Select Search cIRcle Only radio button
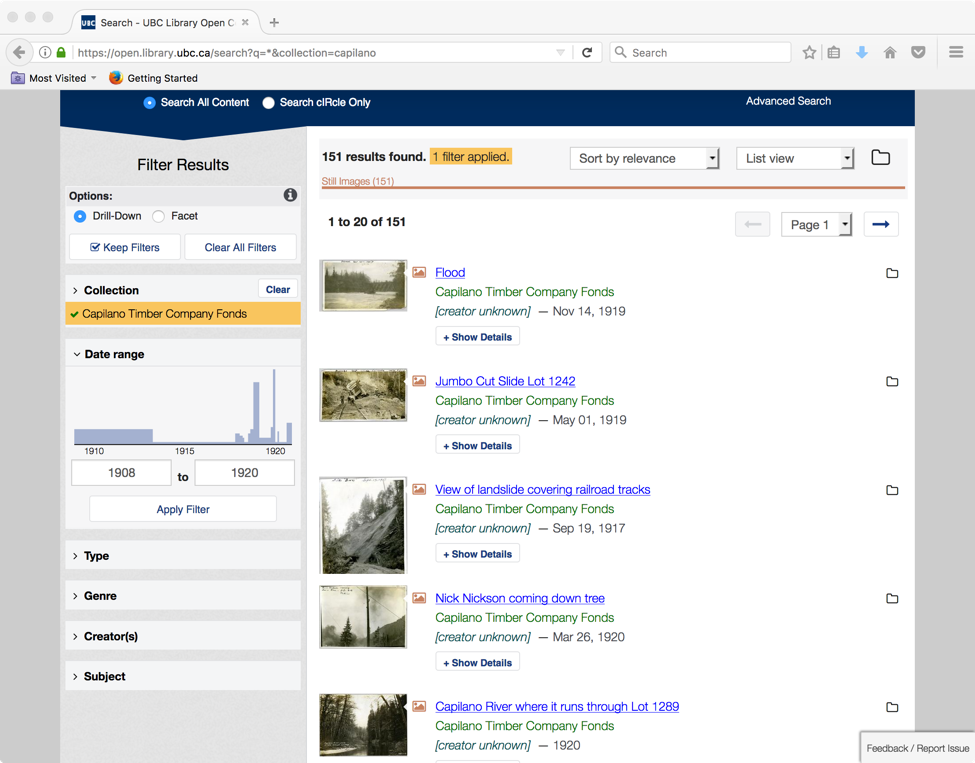Screen dimensions: 975x763 click(x=268, y=103)
